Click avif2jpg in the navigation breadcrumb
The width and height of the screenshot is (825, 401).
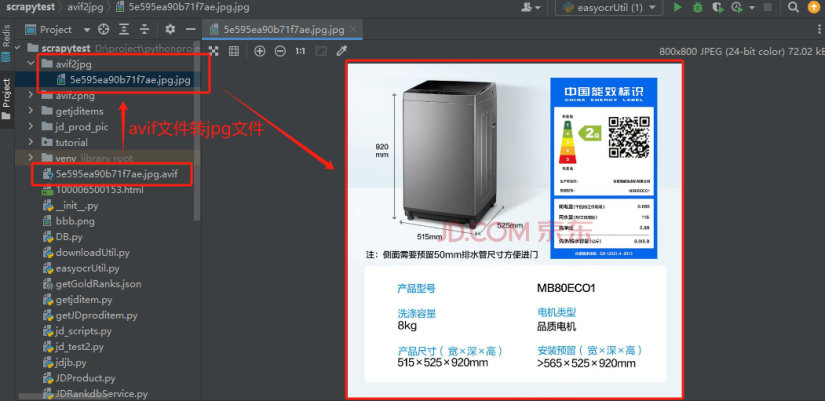point(85,7)
